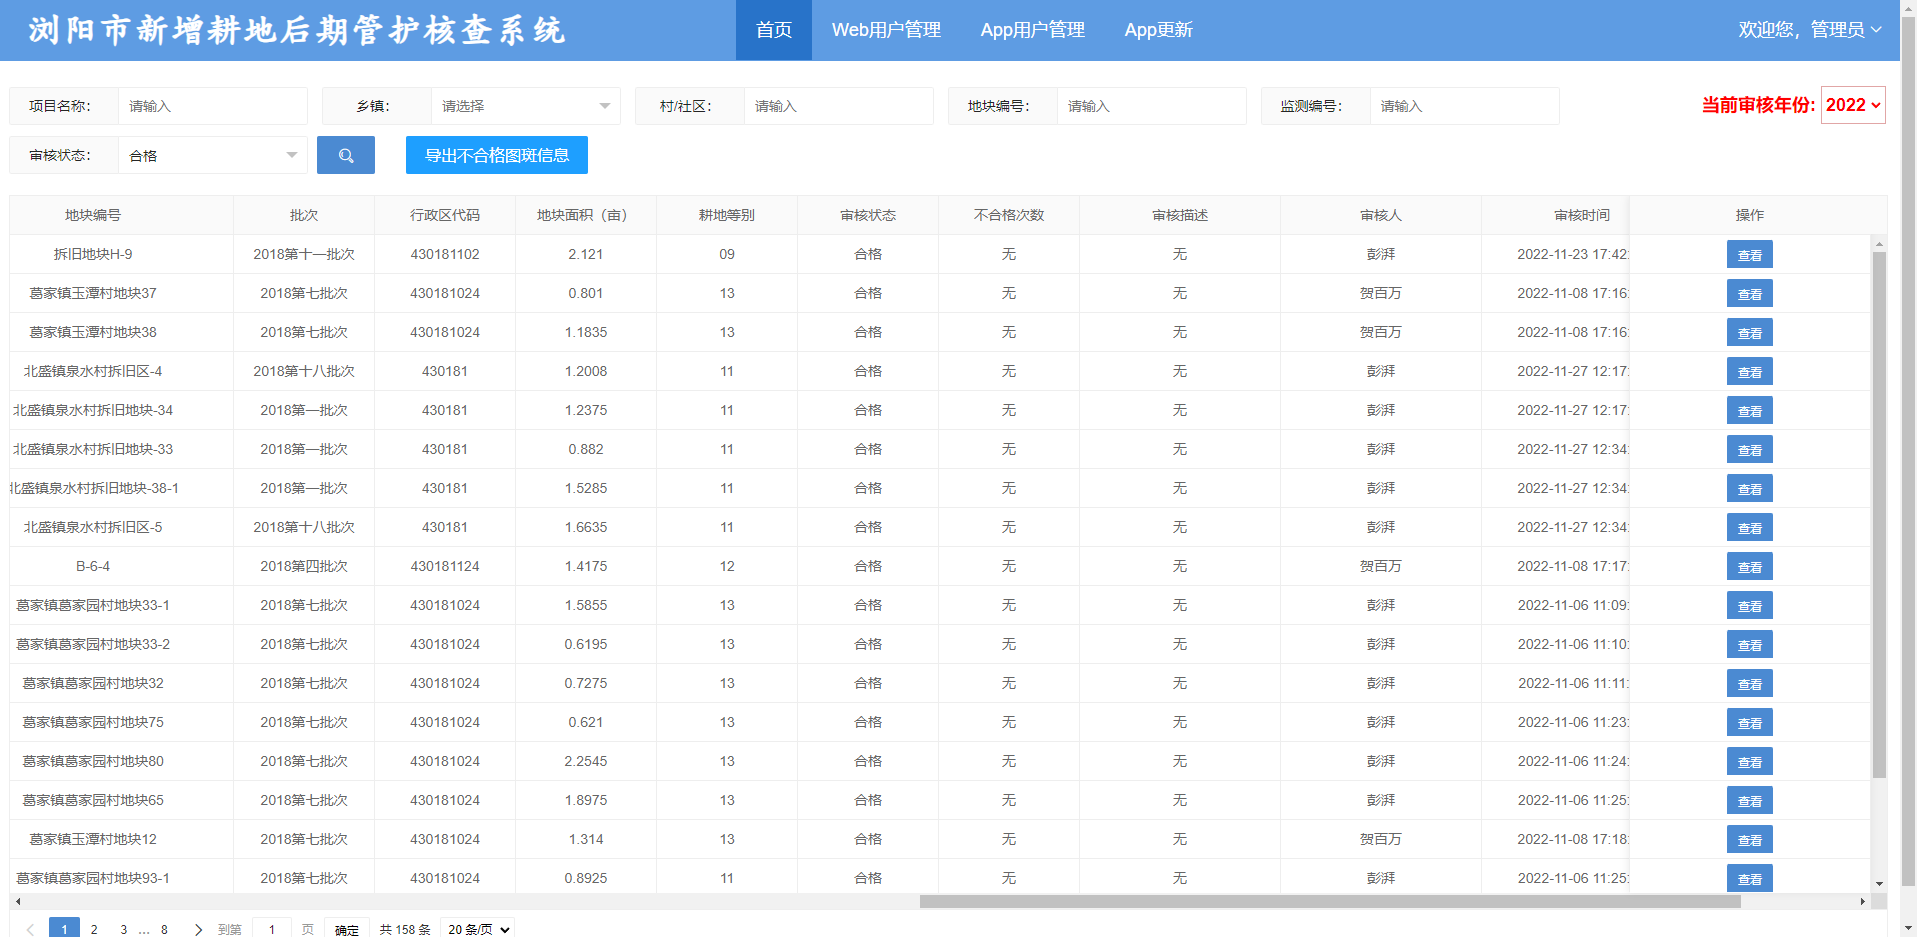Click 查看 for 葛家镇葛家园村地块33-1

click(x=1750, y=606)
